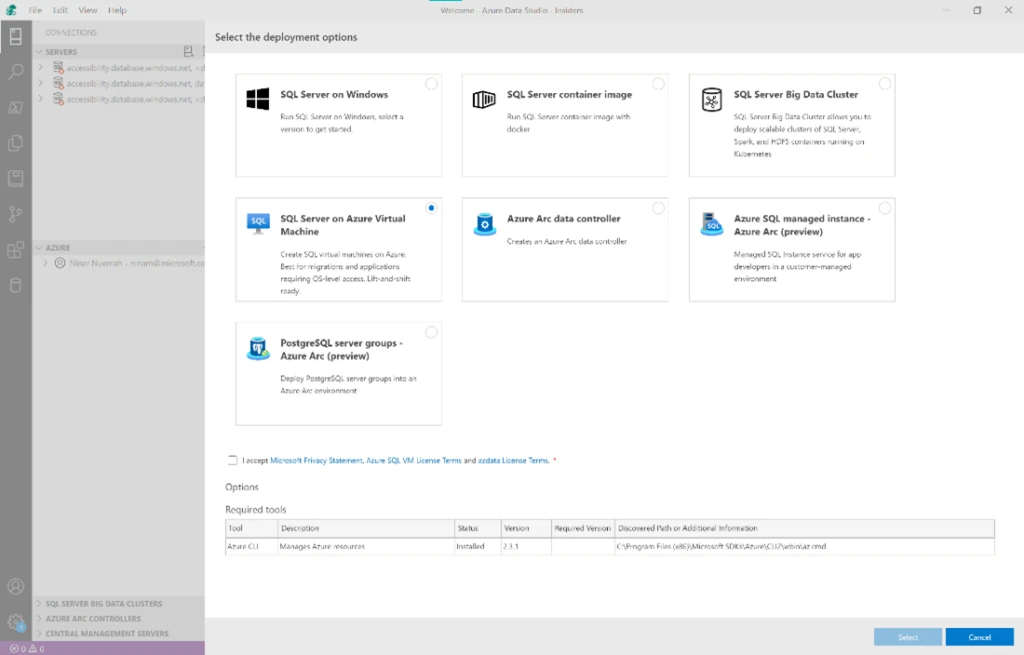Open the Extensions view icon
The image size is (1024, 655).
pos(15,250)
